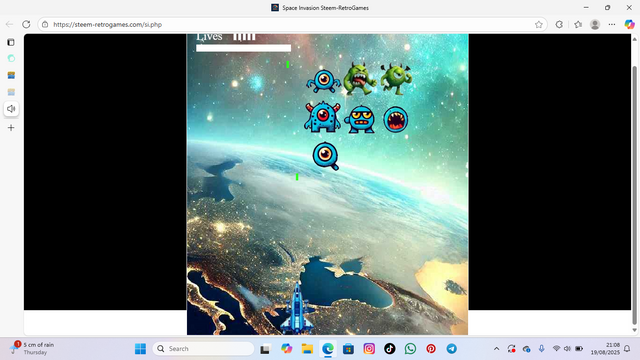Click the lone blue eyeball alien below
Image resolution: width=640 pixels, height=360 pixels.
pos(326,156)
